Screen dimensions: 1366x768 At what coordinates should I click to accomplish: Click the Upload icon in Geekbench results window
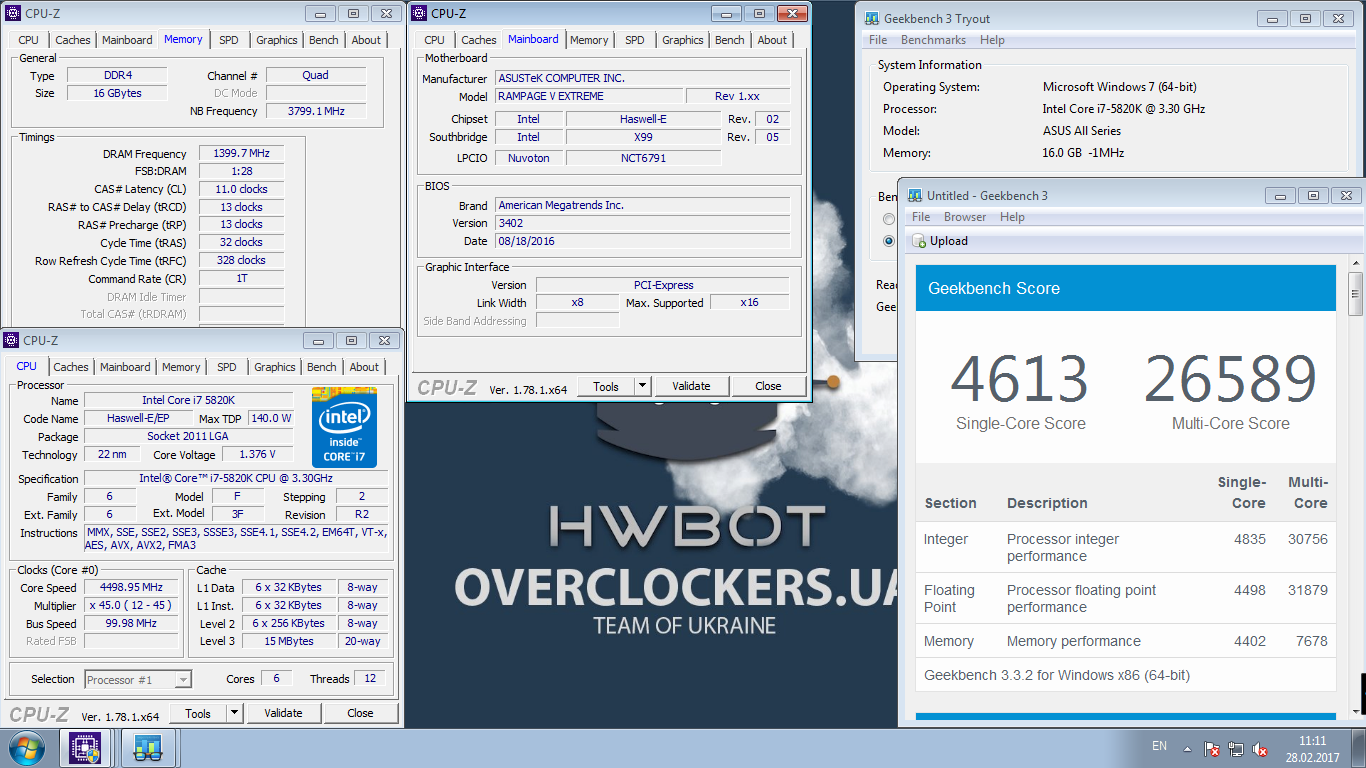919,241
